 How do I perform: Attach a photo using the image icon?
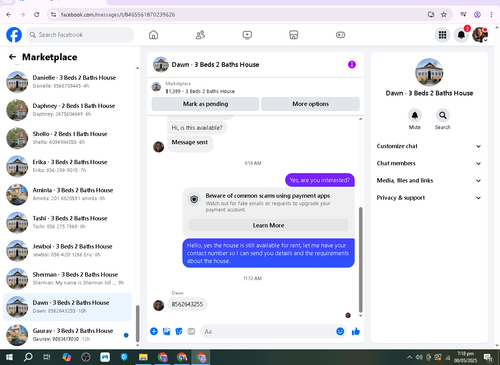click(x=166, y=331)
